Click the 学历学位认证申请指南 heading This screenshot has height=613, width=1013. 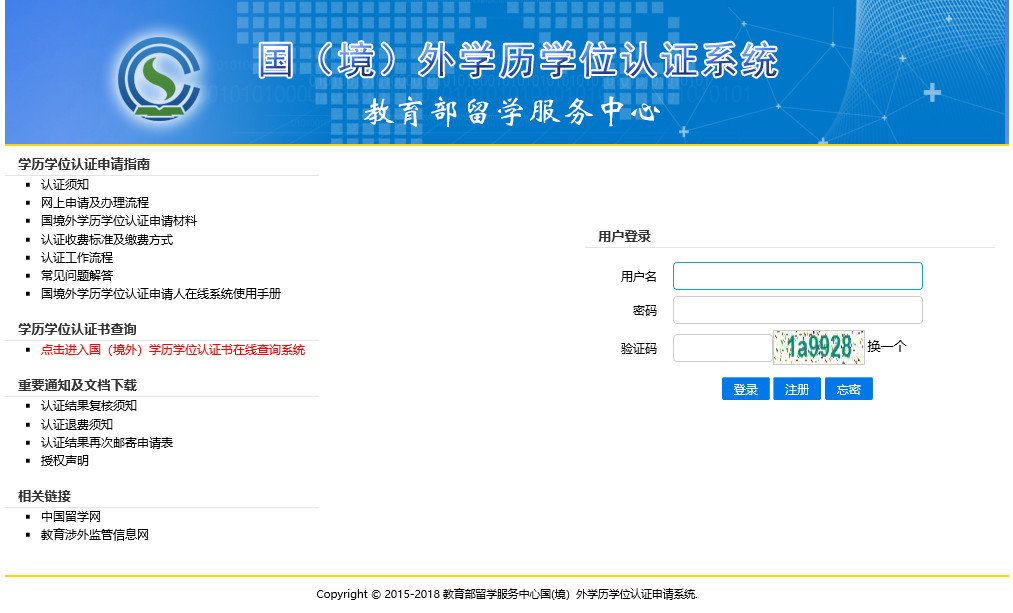click(x=84, y=165)
